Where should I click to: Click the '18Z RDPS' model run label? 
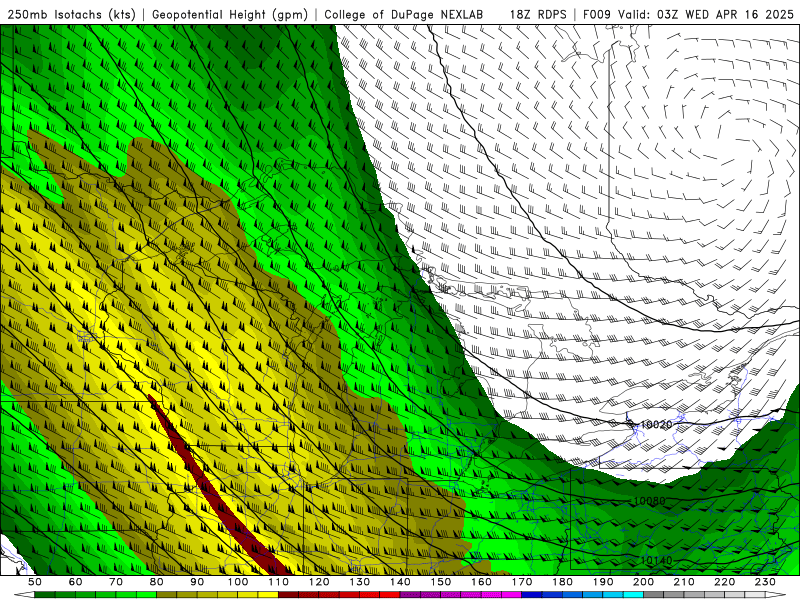click(x=538, y=15)
